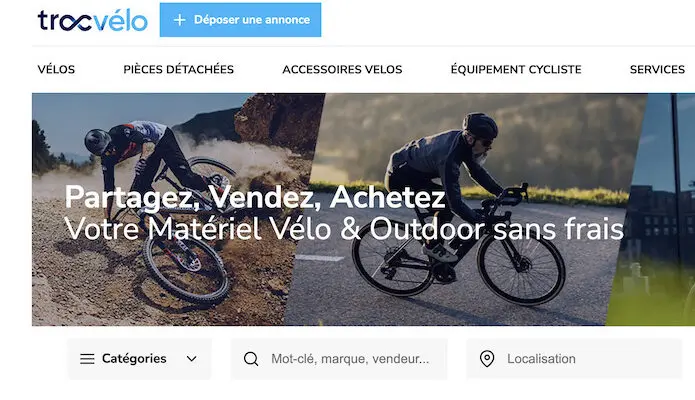Select ÉQUIPEMENT CYCLISTE in navigation
The width and height of the screenshot is (695, 400).
point(516,70)
